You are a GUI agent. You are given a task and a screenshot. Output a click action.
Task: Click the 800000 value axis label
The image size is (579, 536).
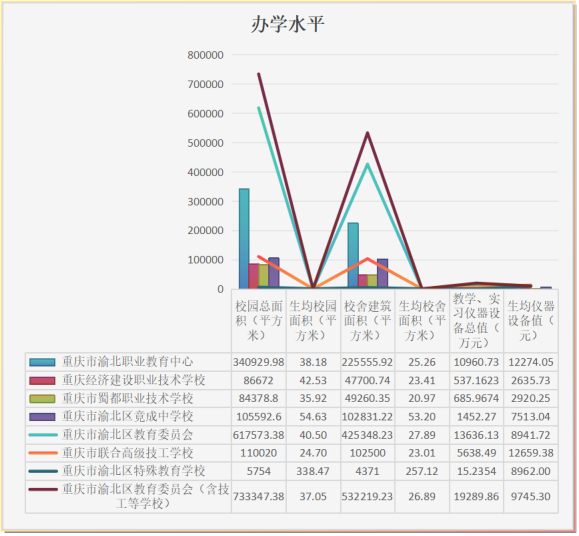click(x=205, y=55)
